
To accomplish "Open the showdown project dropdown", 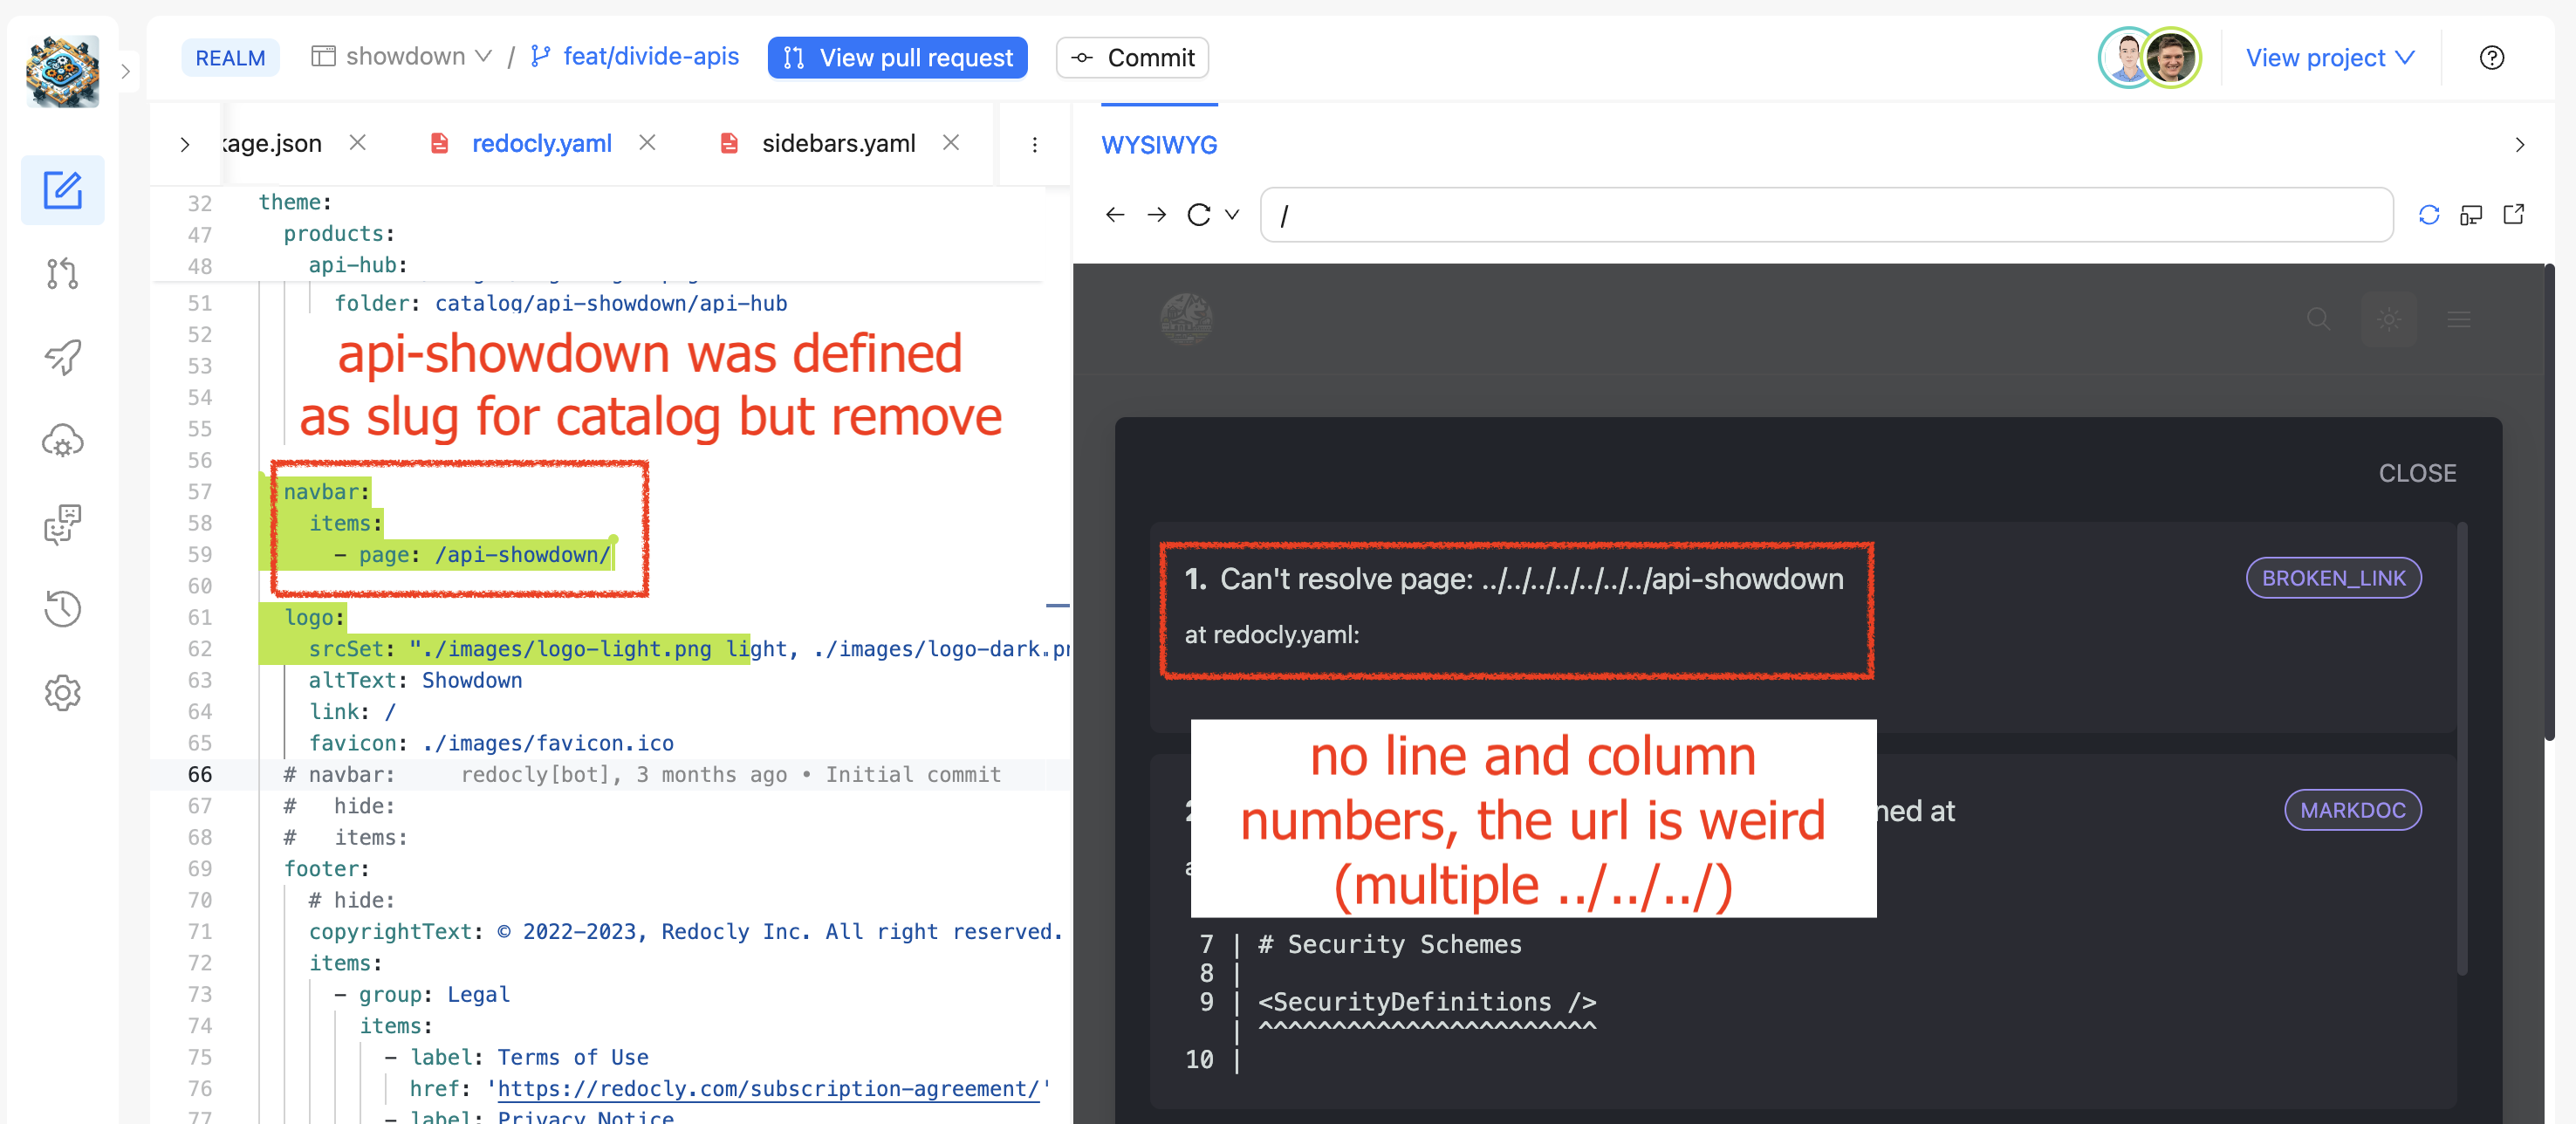I will (x=401, y=57).
